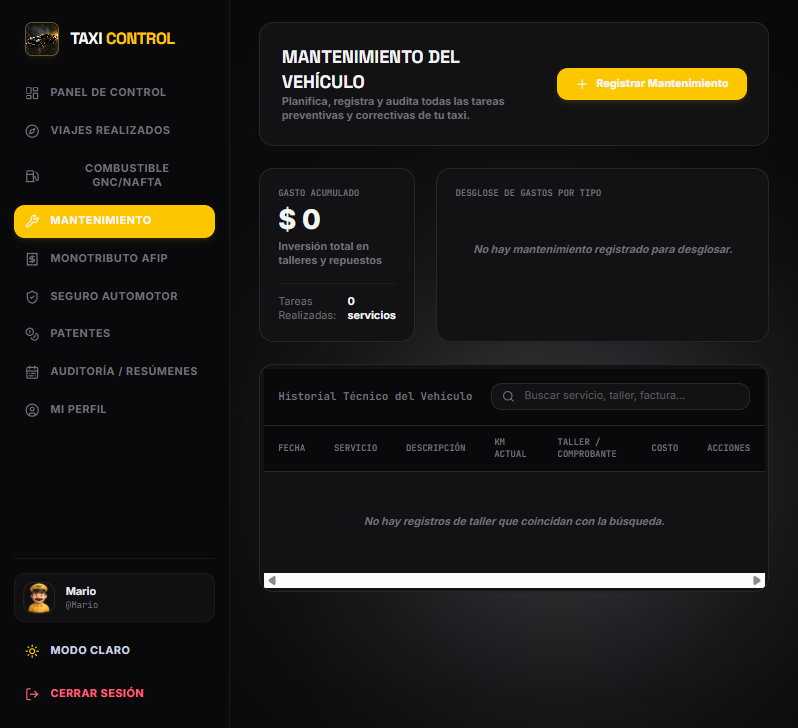
Task: Open Viajes Realizados in sidebar
Action: click(x=115, y=130)
